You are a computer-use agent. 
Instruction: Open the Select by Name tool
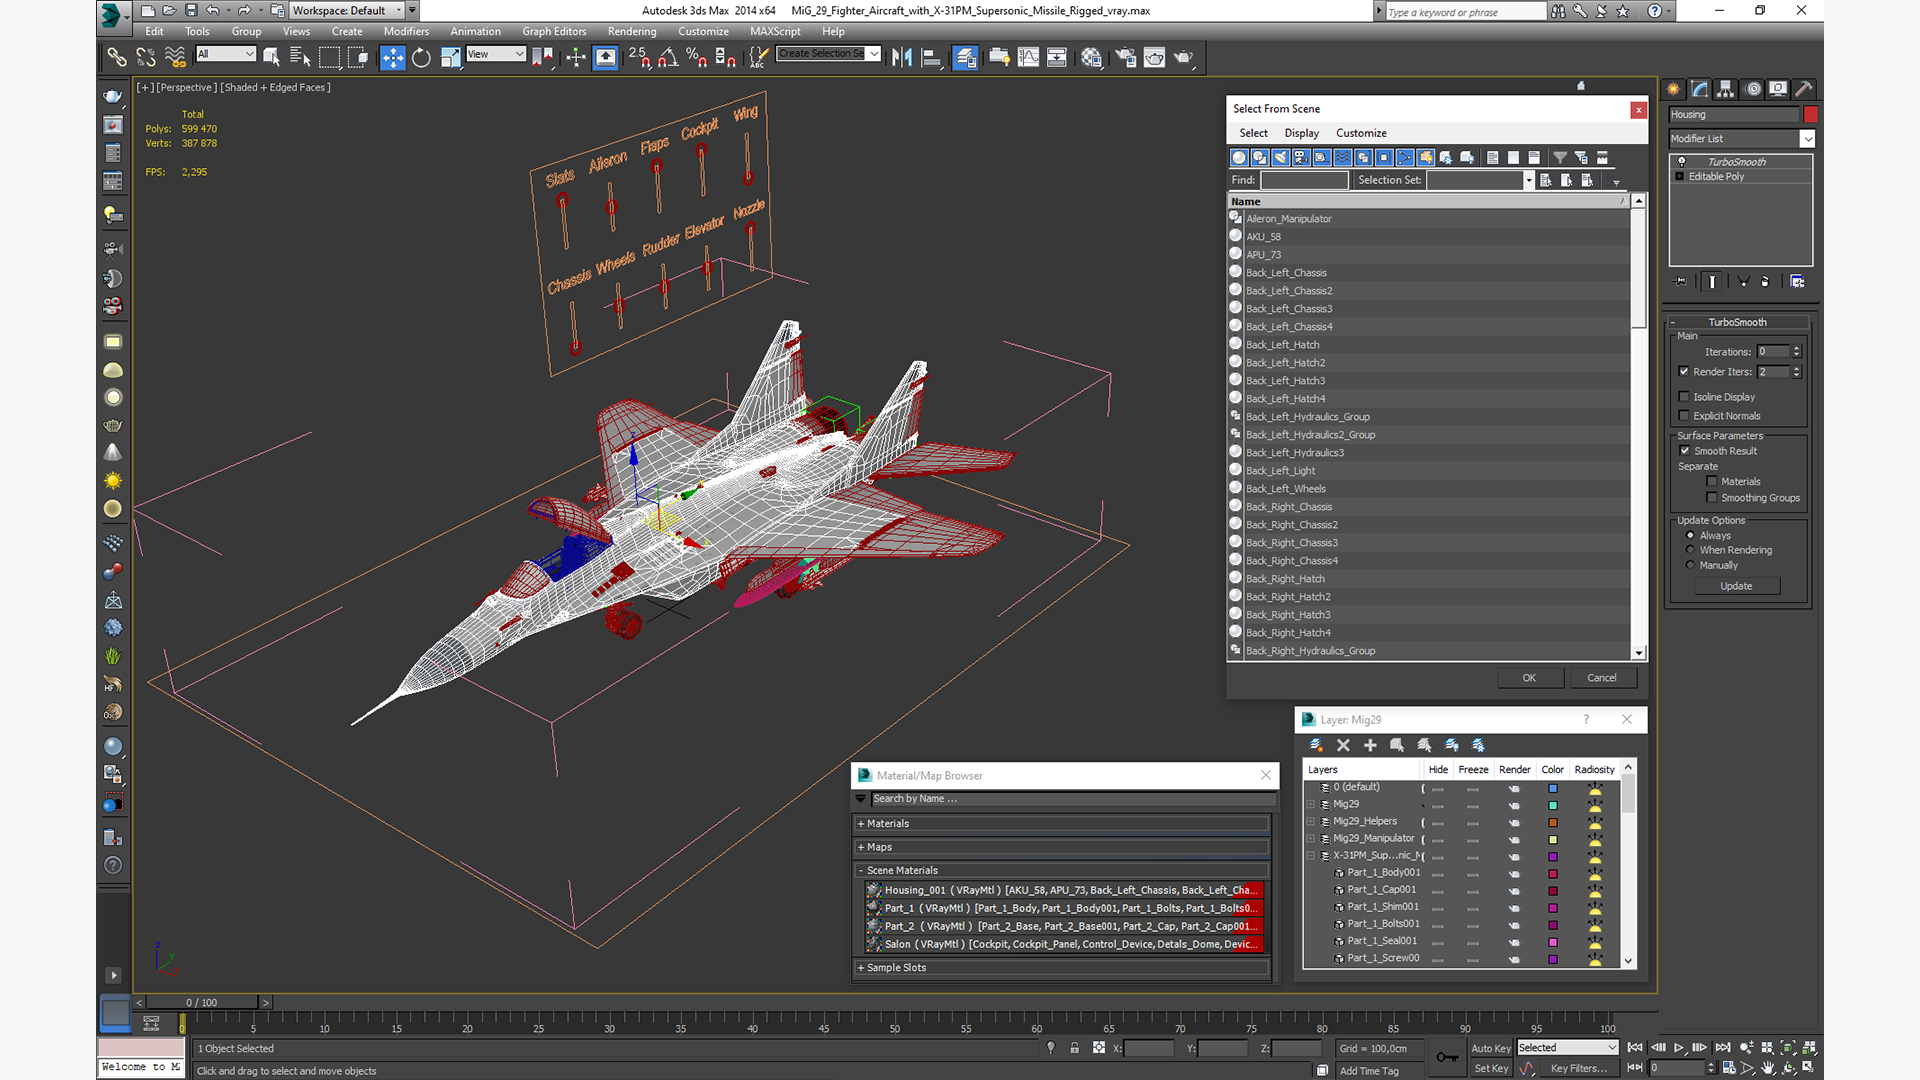click(300, 57)
